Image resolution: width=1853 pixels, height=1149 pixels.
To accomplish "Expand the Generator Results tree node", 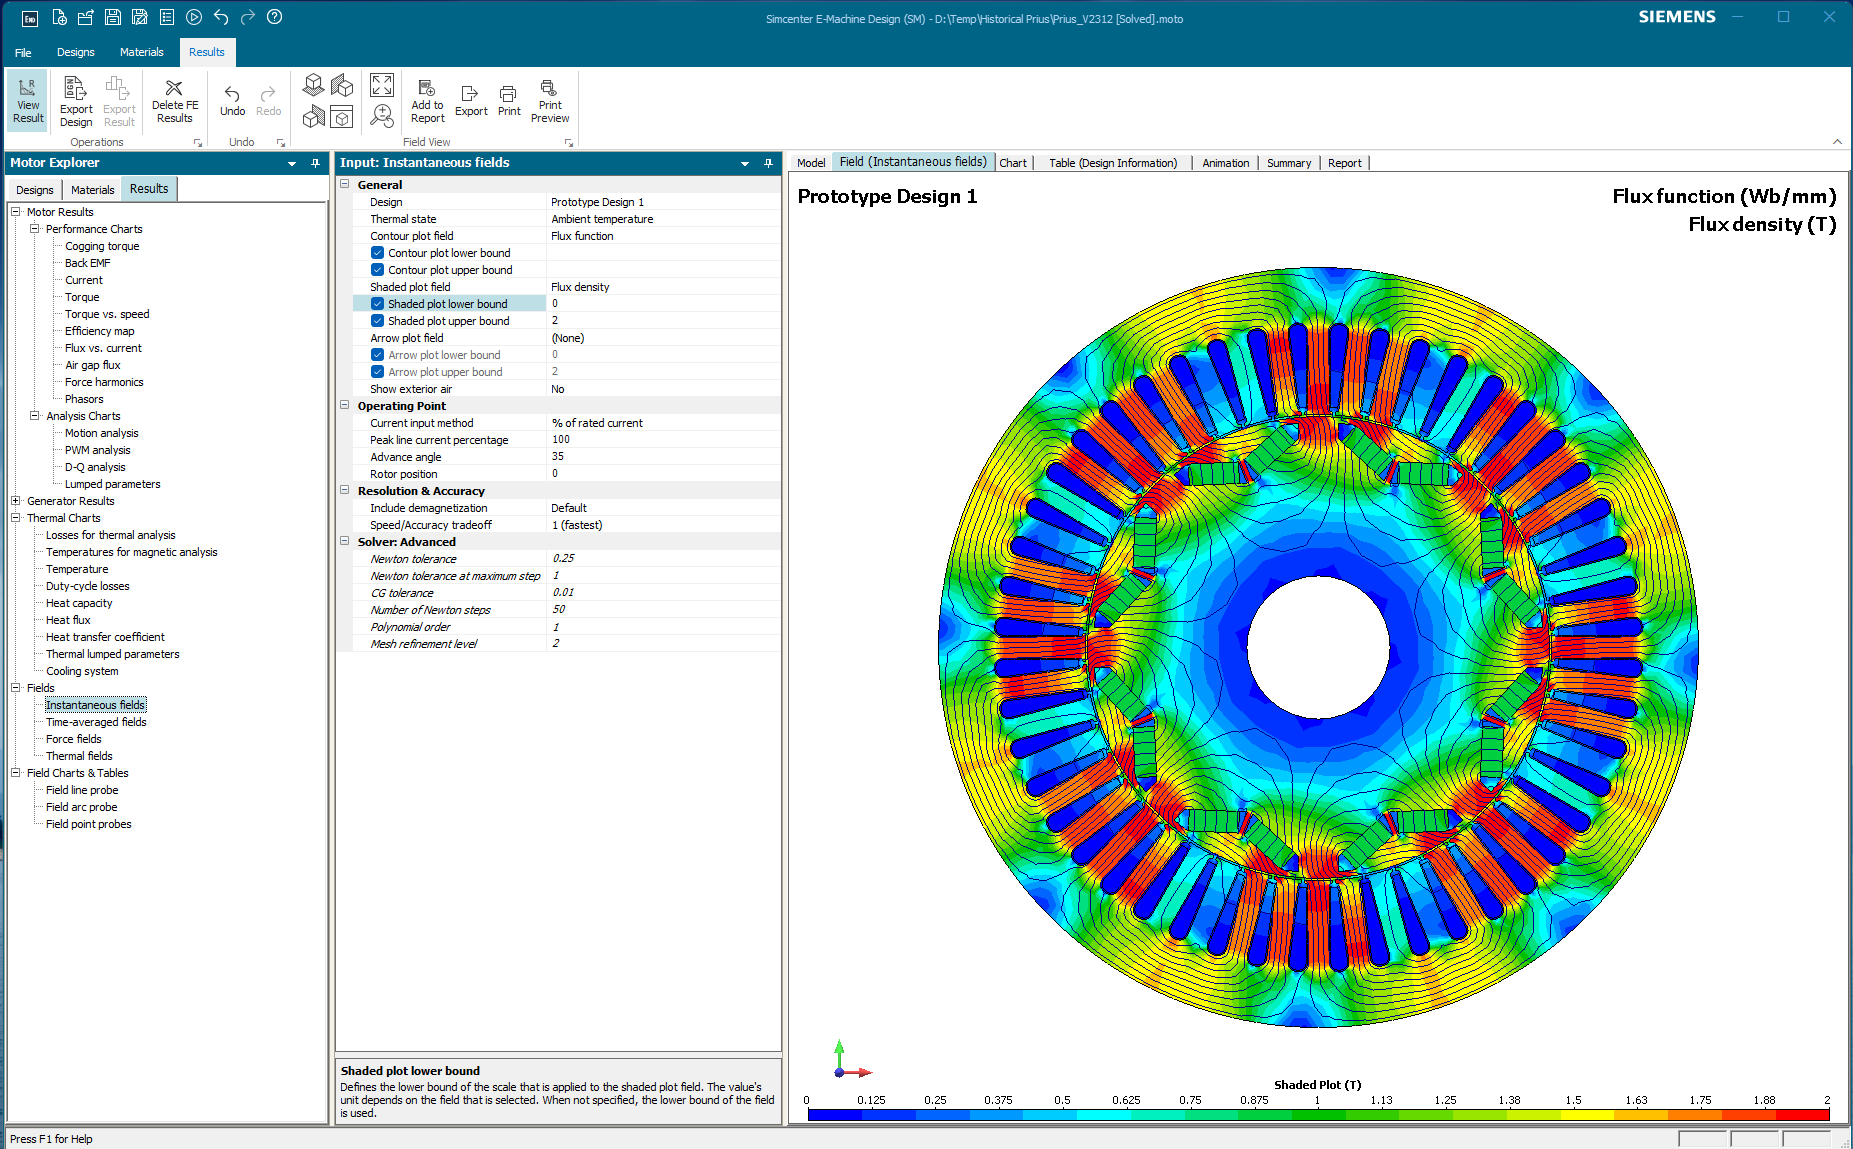I will point(16,501).
